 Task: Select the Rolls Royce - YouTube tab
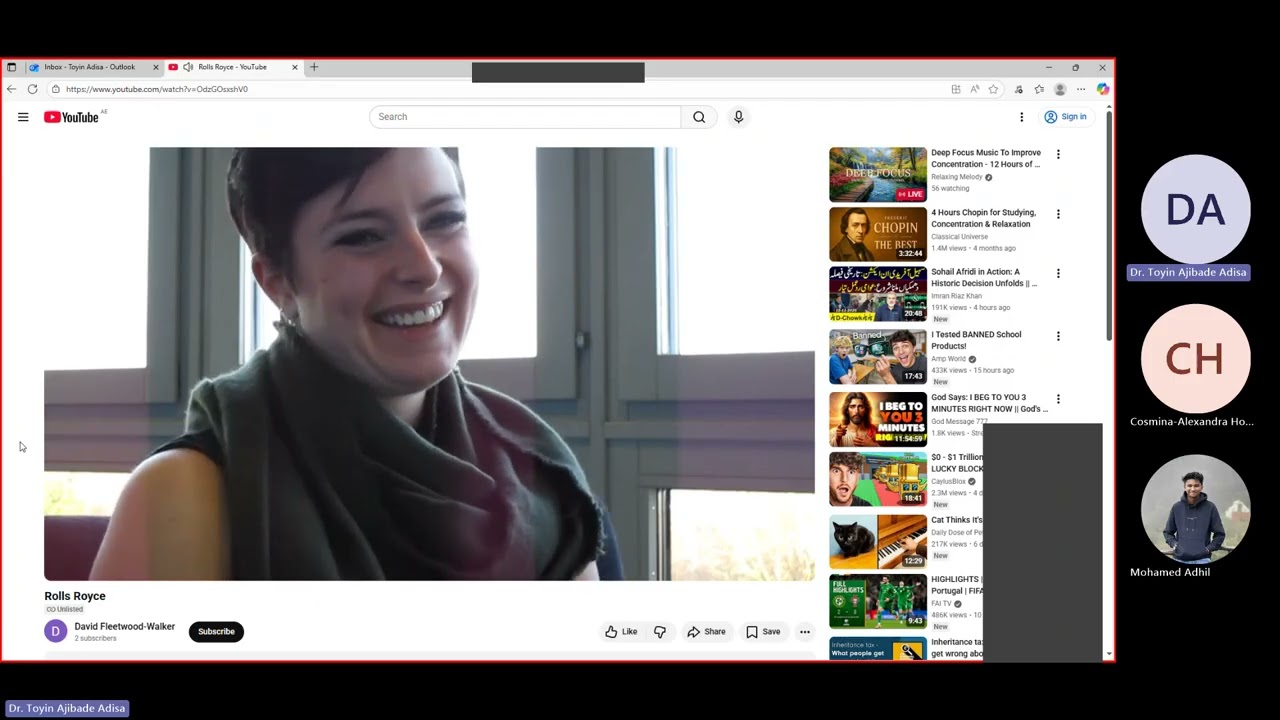click(x=232, y=67)
